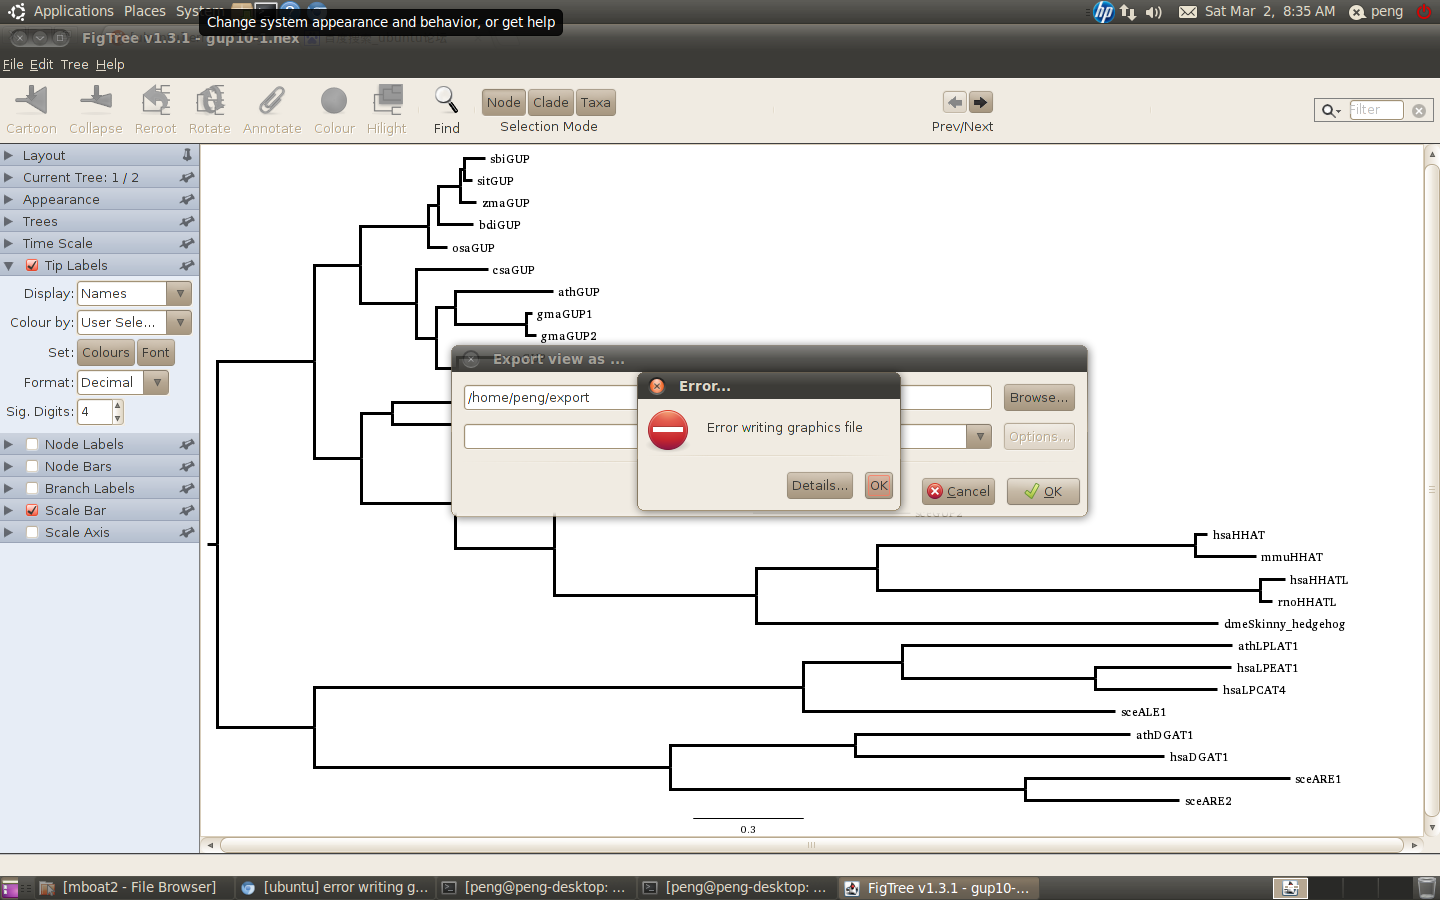
Task: Click the Cartoon toolbar icon
Action: point(31,101)
